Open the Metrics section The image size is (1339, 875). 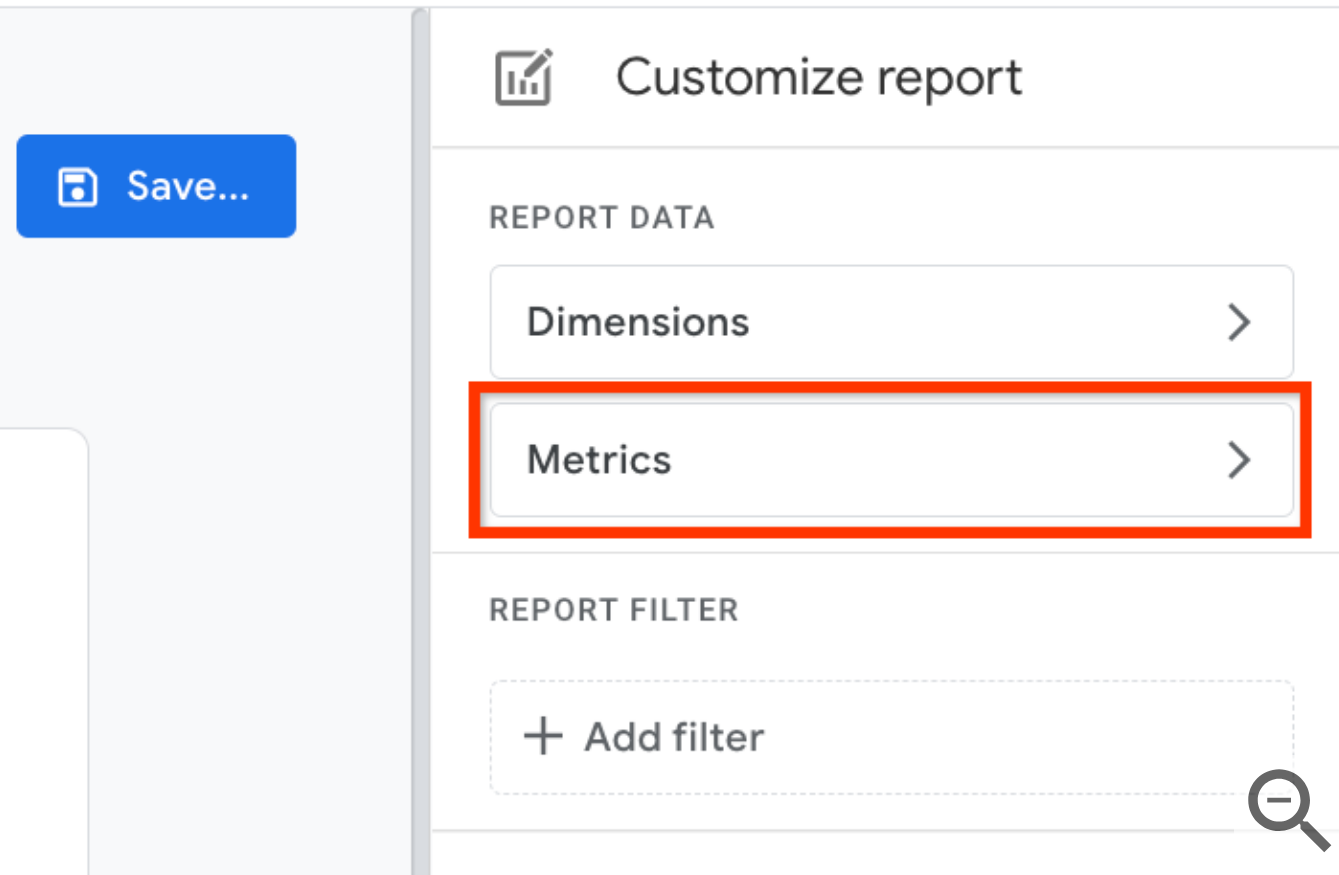tap(890, 460)
